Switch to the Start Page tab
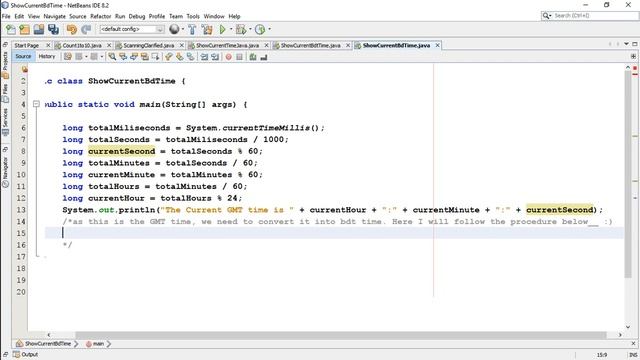Screen dimensions: 640x360 click(27, 45)
